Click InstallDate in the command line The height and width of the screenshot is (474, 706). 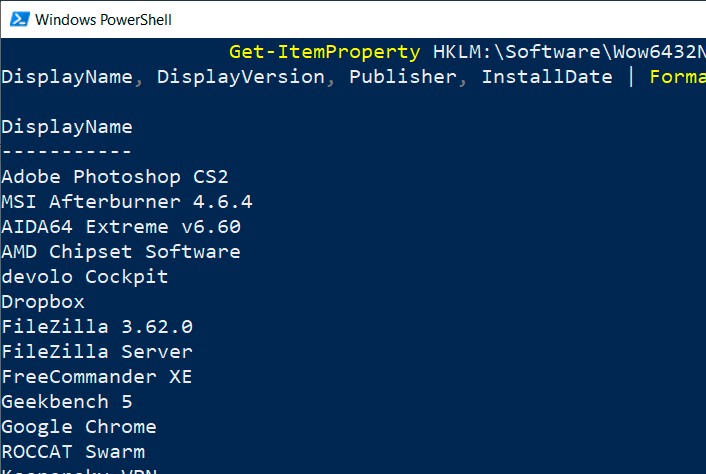546,77
